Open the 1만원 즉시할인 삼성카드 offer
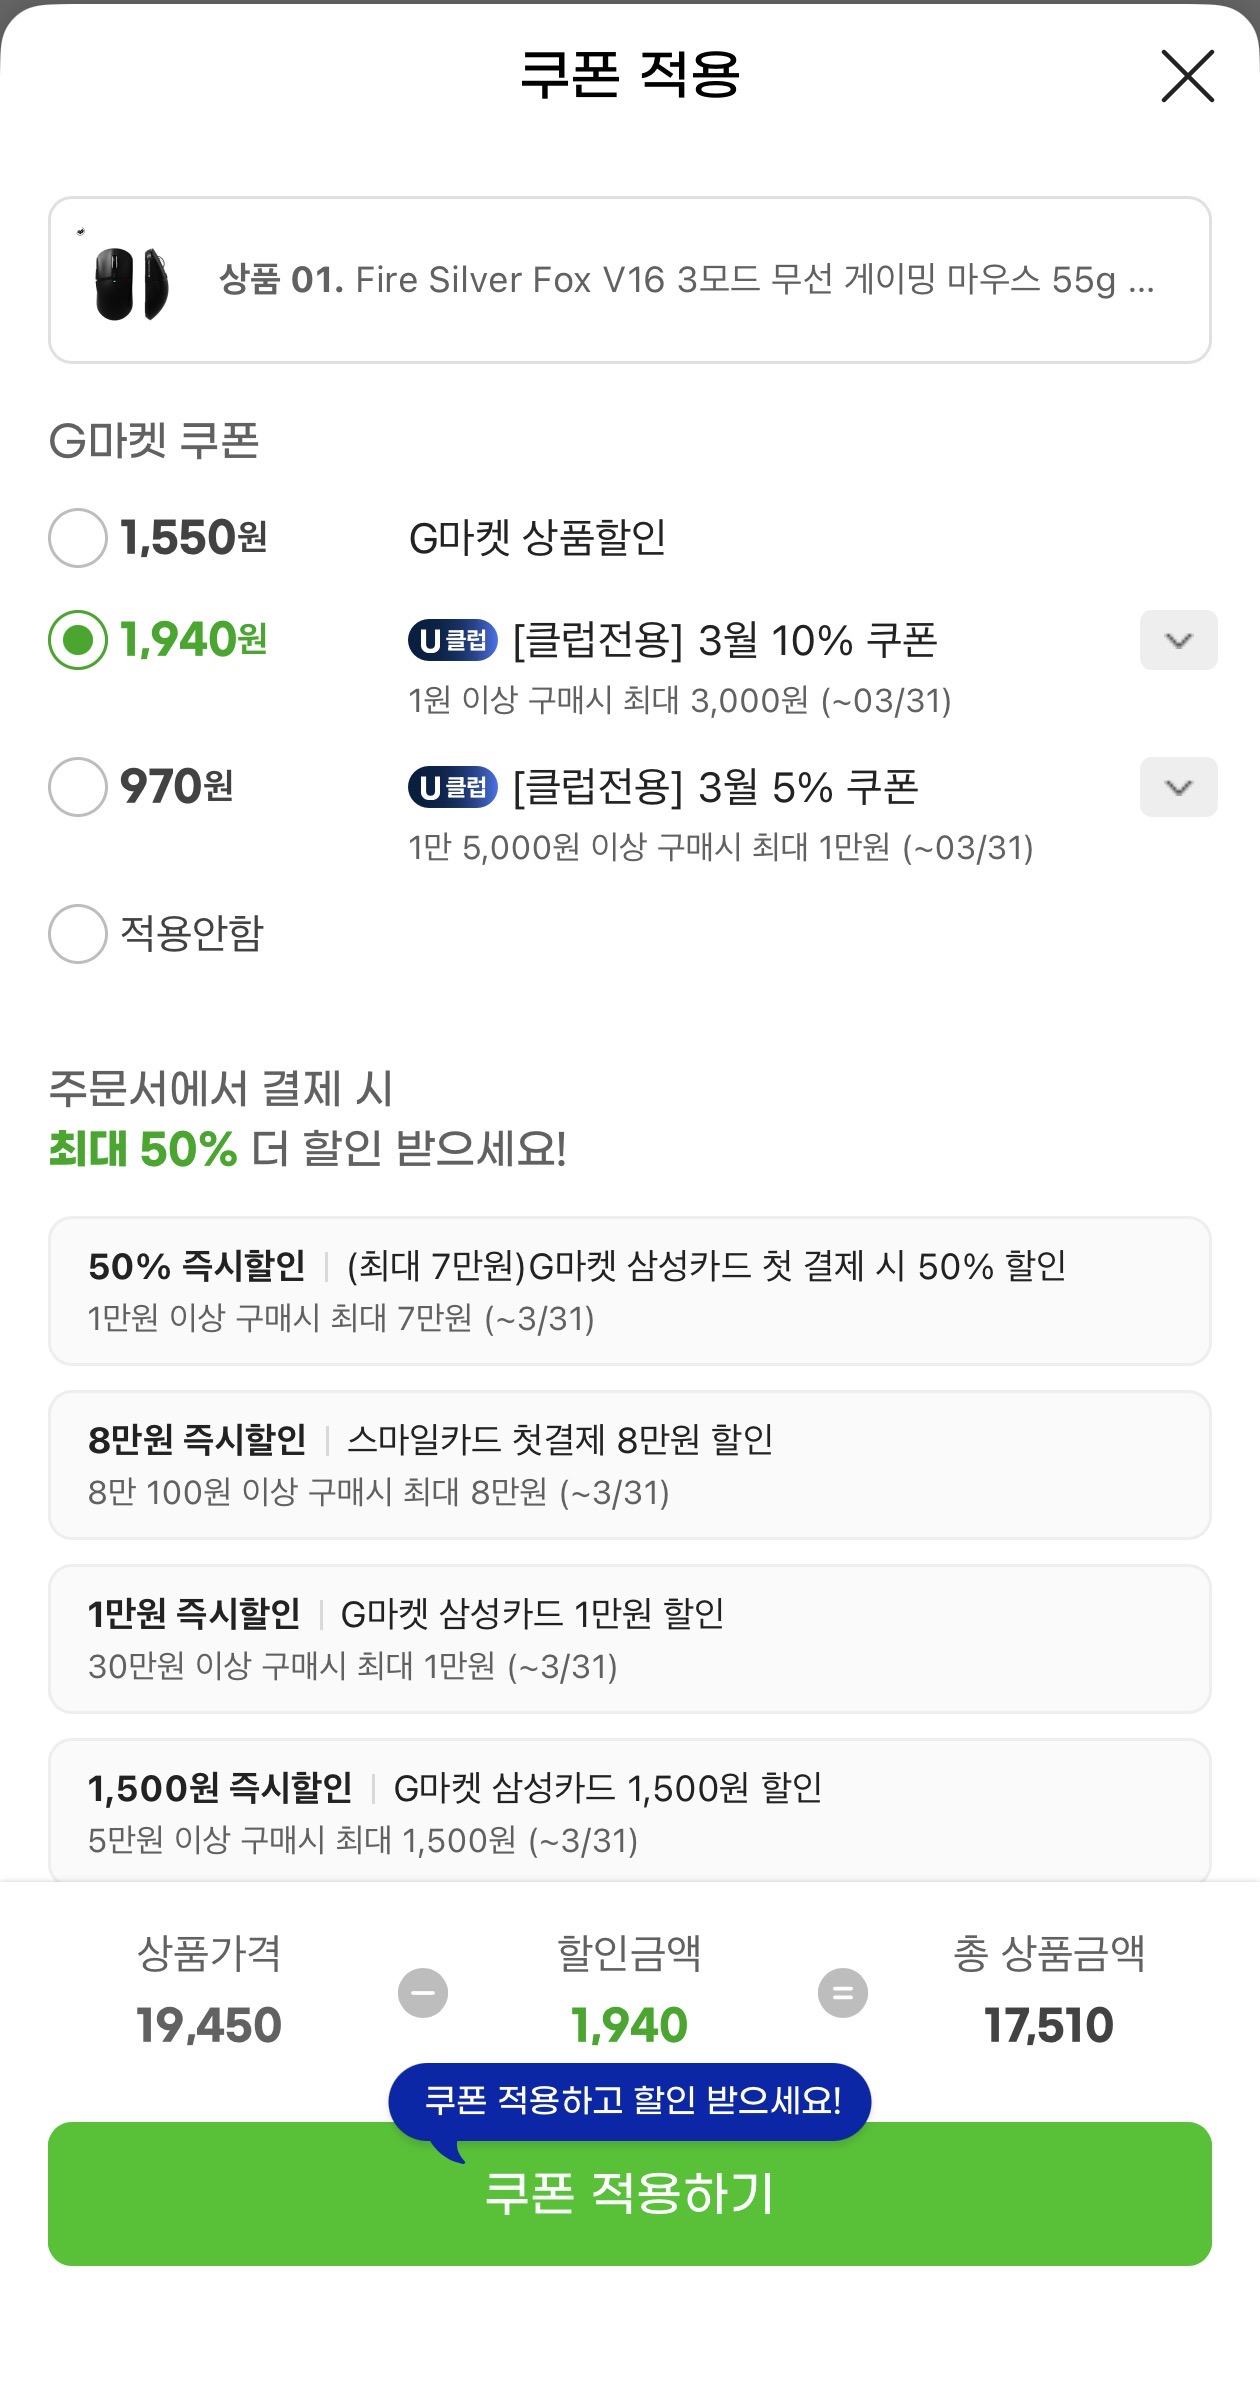Screen dimensions: 1260x2392 630,1639
